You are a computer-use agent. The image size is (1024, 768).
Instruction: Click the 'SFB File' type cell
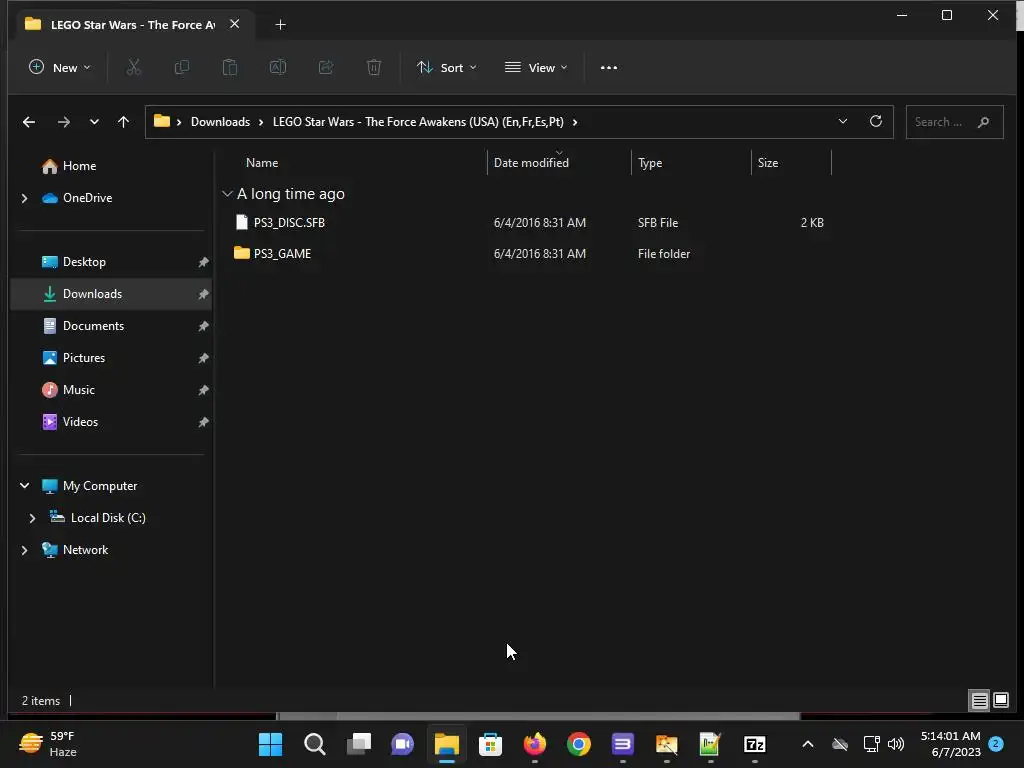[658, 223]
